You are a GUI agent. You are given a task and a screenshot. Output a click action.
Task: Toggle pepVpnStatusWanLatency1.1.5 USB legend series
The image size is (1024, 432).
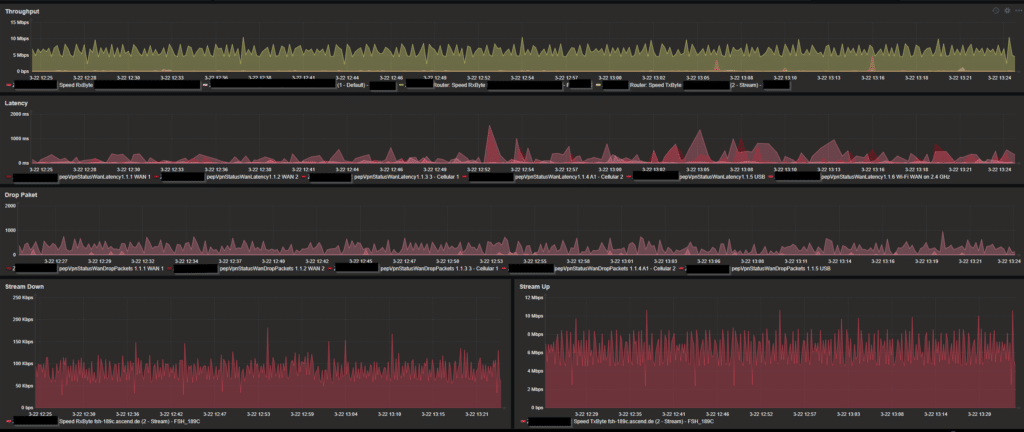(x=722, y=177)
